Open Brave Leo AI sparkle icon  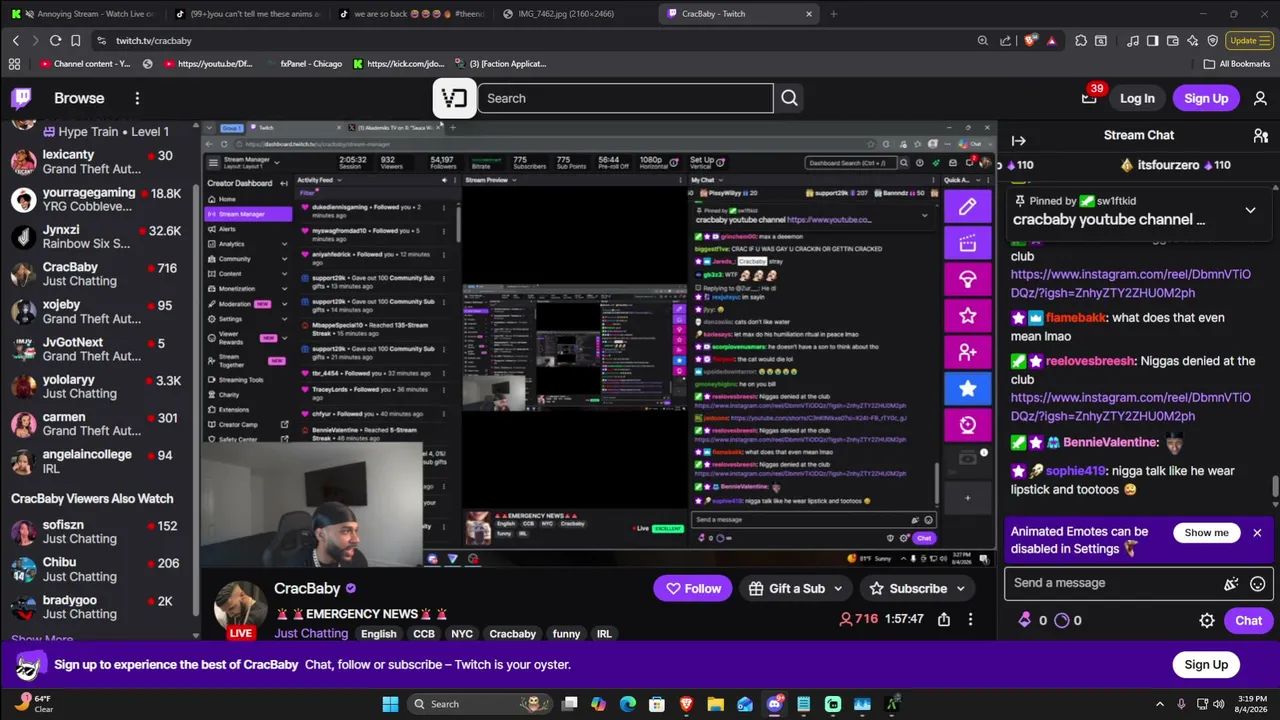(x=1193, y=41)
